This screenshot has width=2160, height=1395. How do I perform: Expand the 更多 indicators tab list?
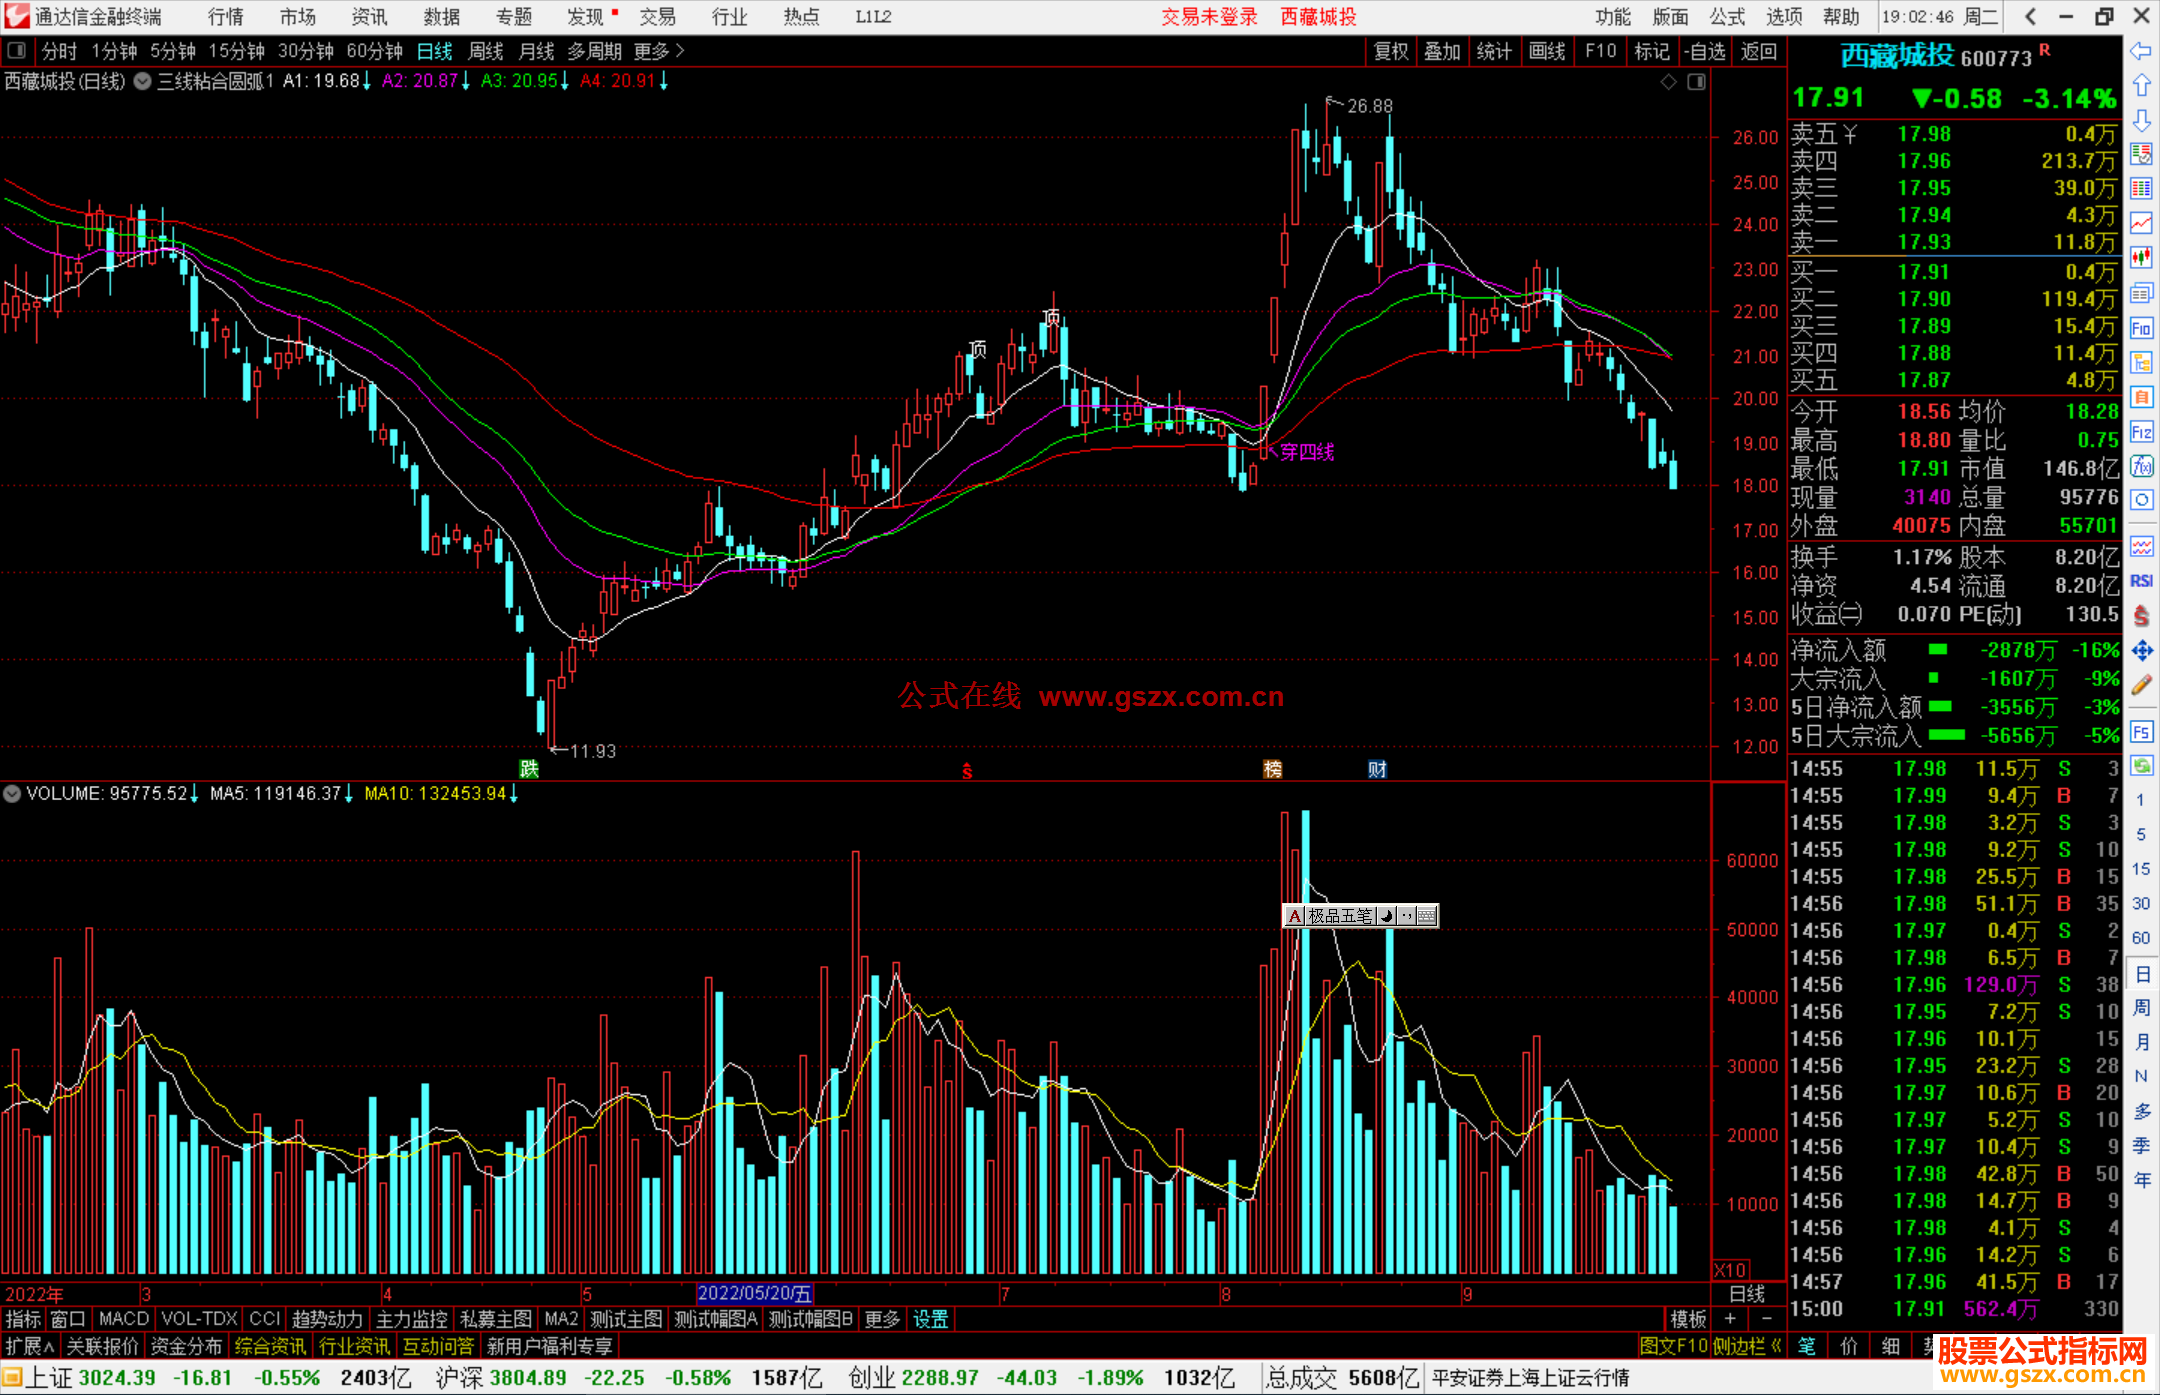tap(882, 1319)
